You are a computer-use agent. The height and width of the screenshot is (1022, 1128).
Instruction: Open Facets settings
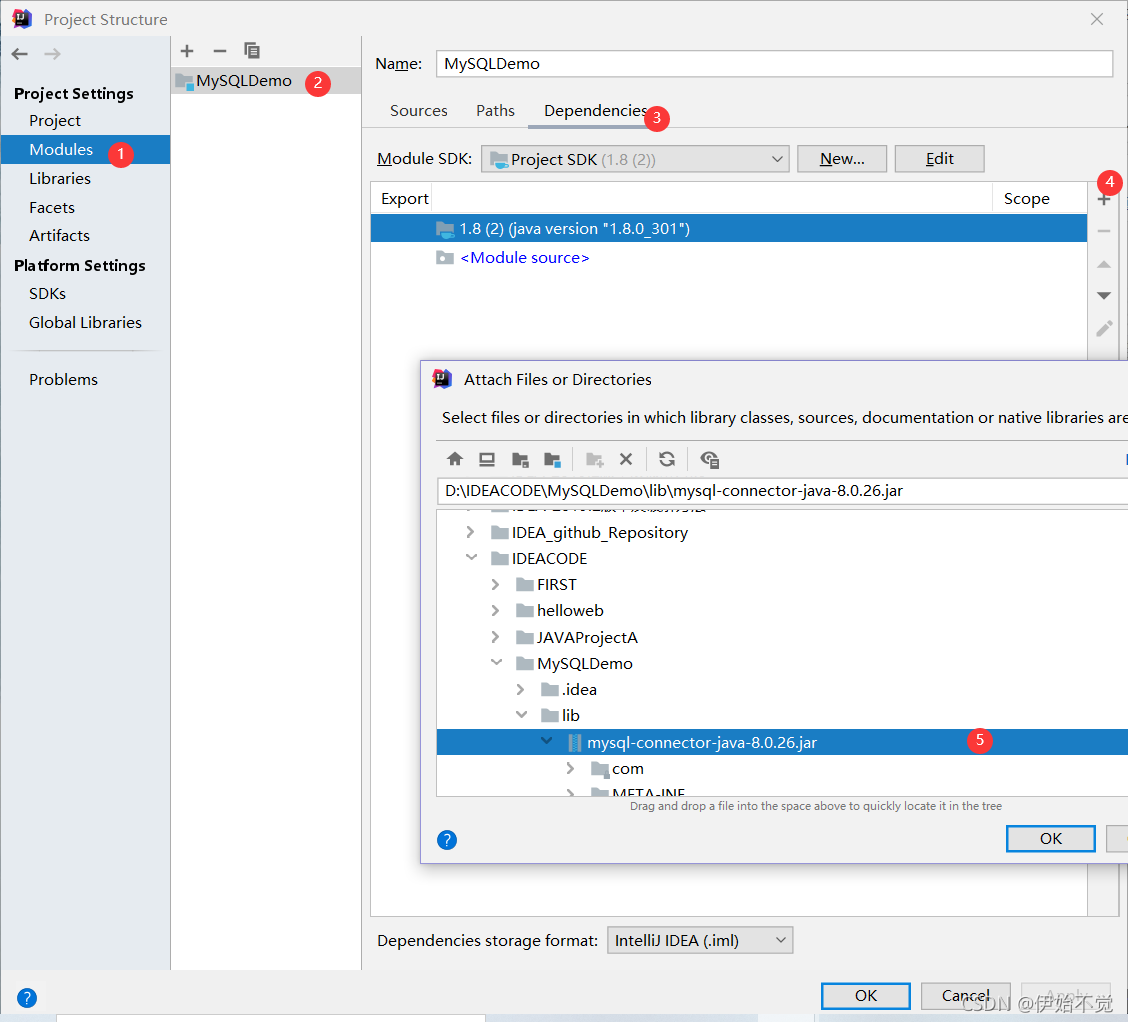coord(52,208)
